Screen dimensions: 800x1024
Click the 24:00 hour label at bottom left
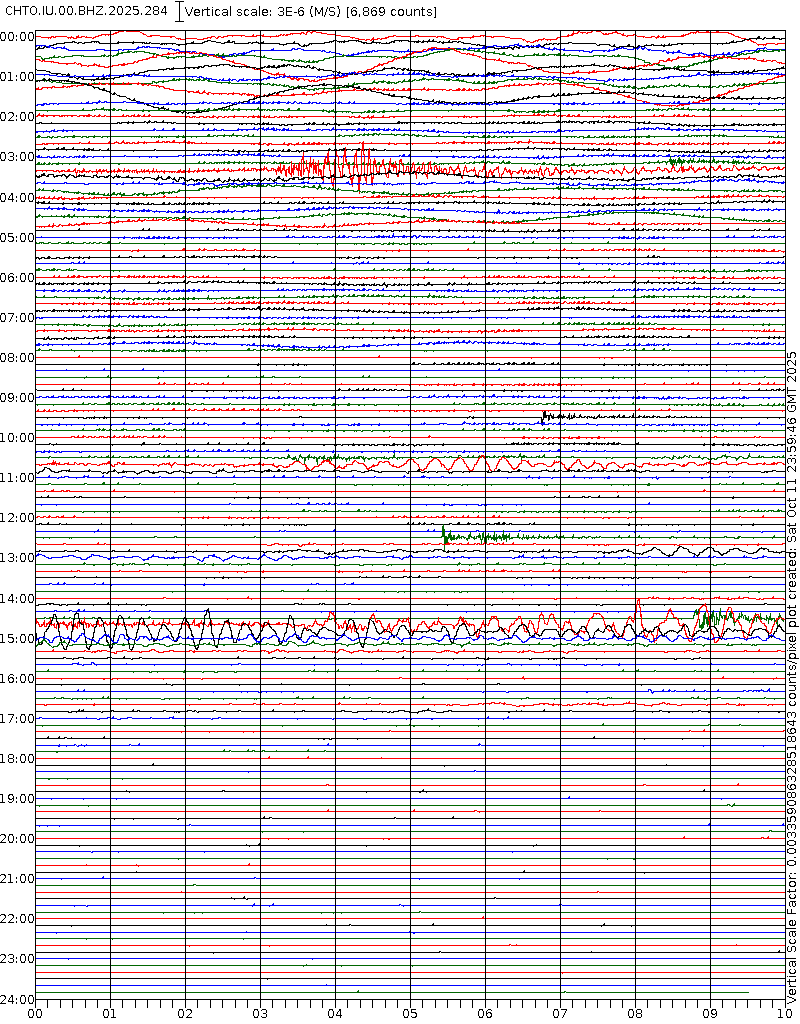tap(18, 999)
